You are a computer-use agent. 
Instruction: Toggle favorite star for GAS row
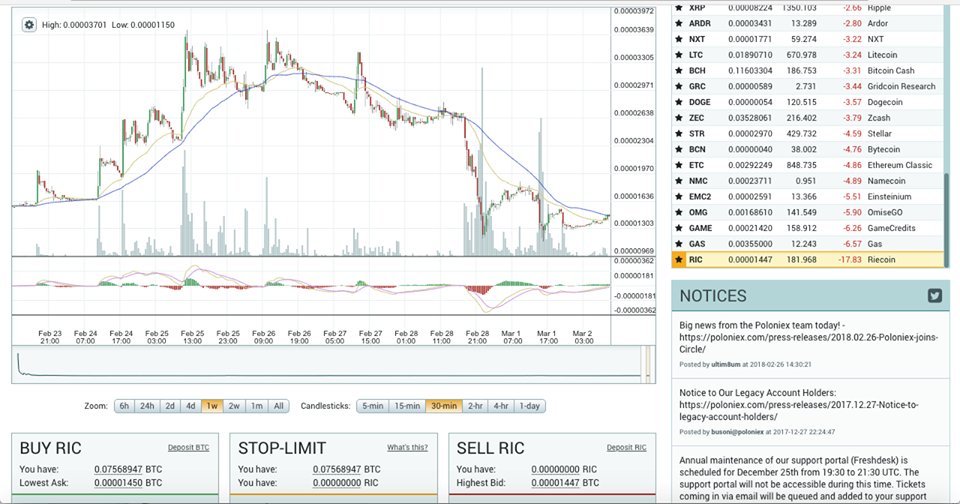point(678,244)
